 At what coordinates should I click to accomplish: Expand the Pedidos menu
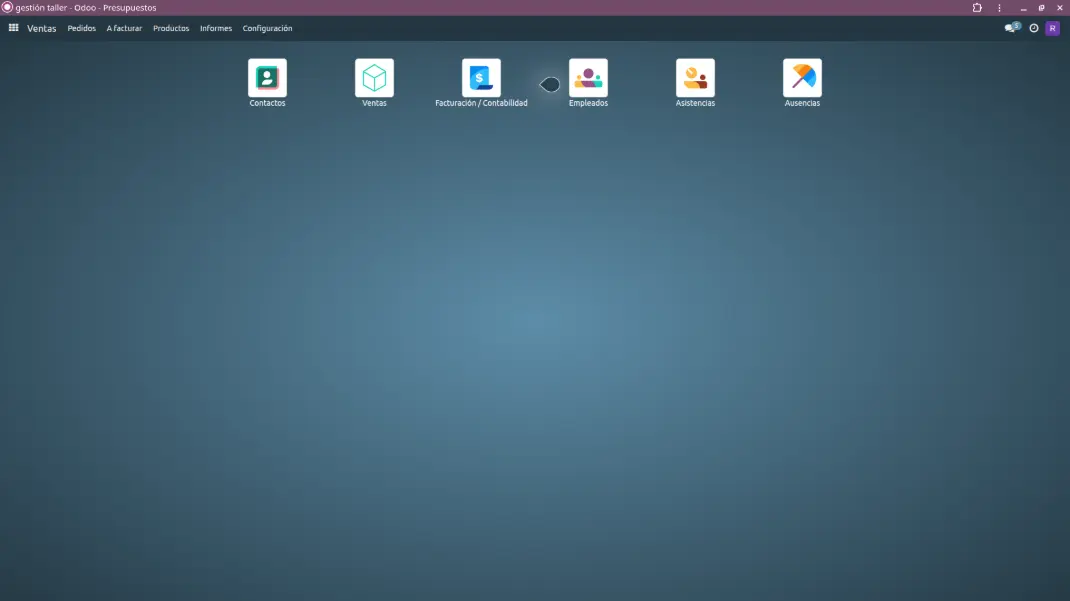click(81, 28)
